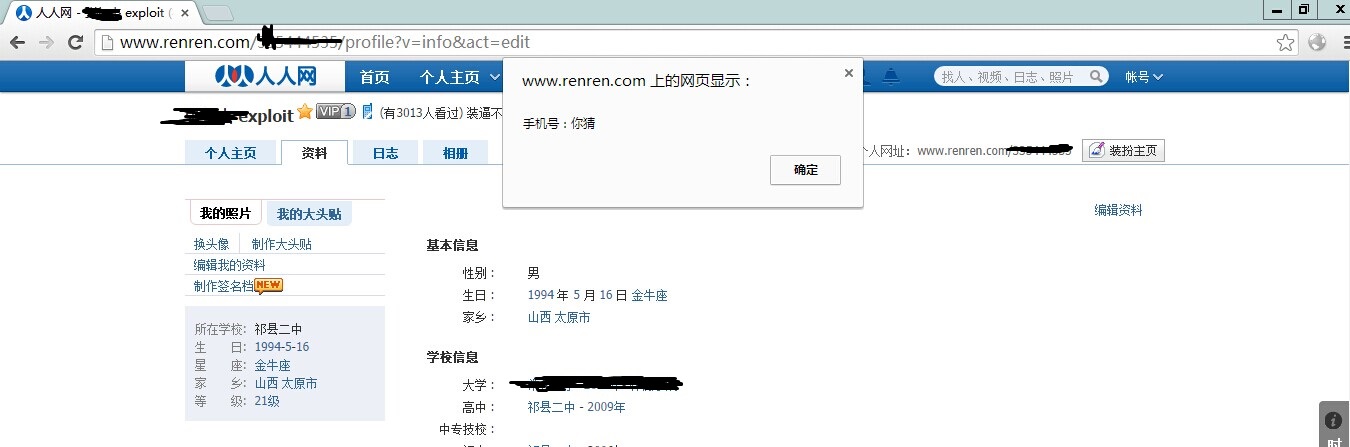Open the 日志 tab

coord(385,153)
